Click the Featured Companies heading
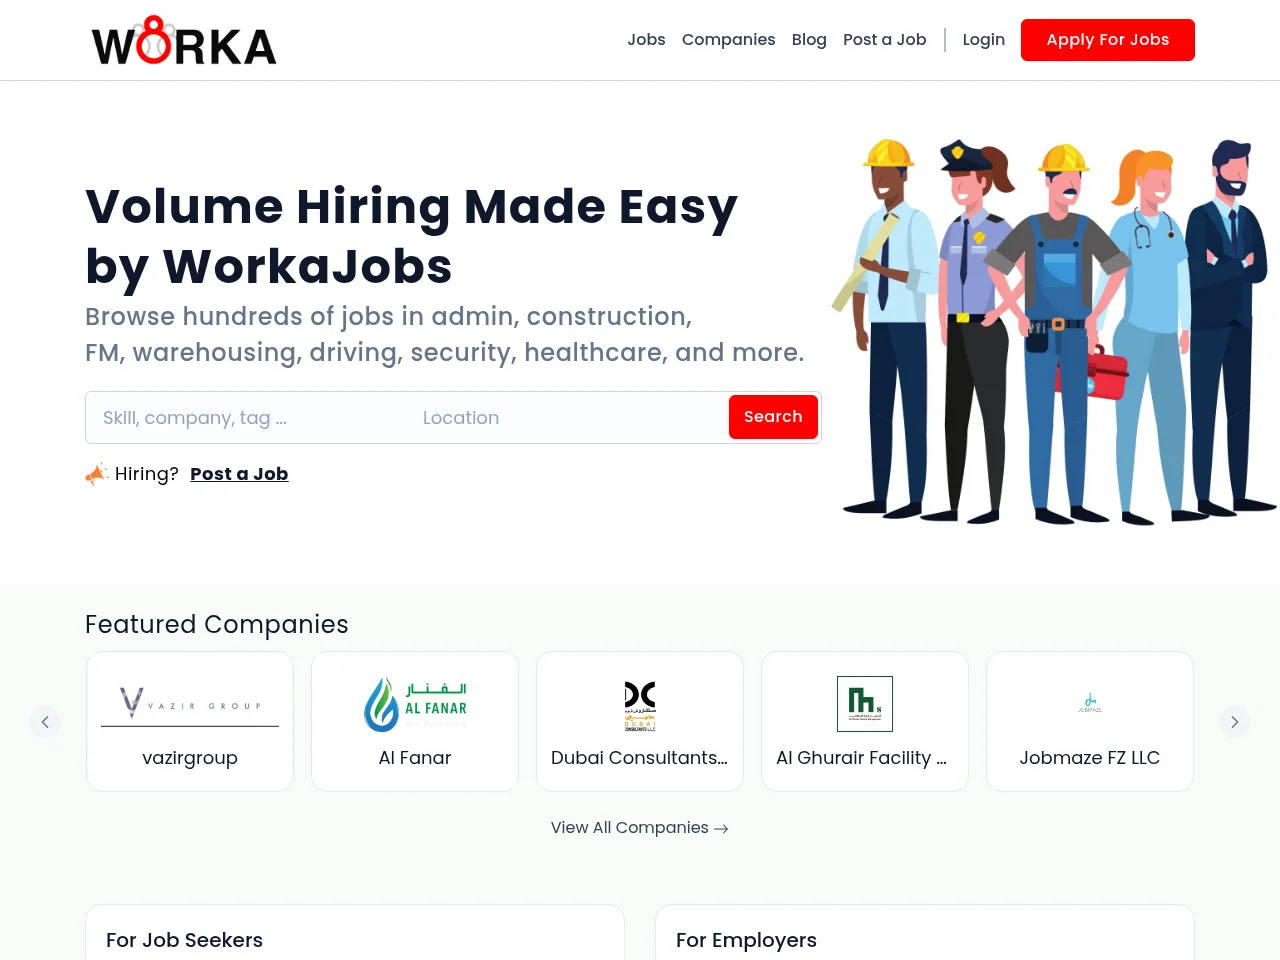 (x=217, y=624)
